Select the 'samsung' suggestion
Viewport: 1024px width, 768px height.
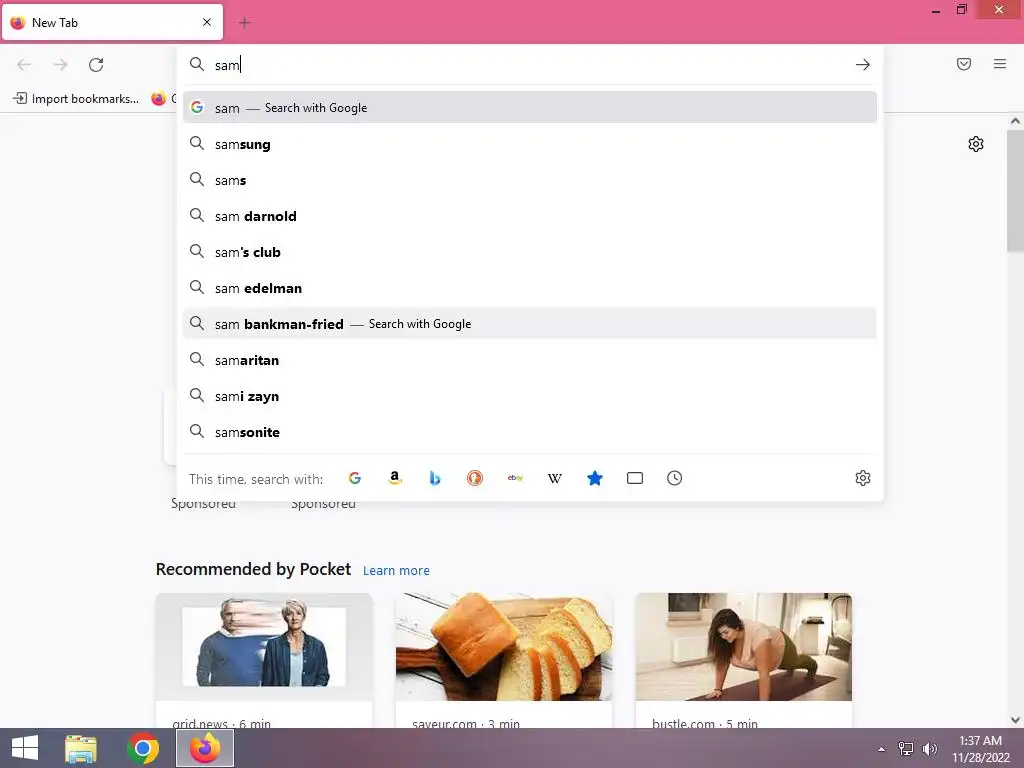[x=530, y=144]
